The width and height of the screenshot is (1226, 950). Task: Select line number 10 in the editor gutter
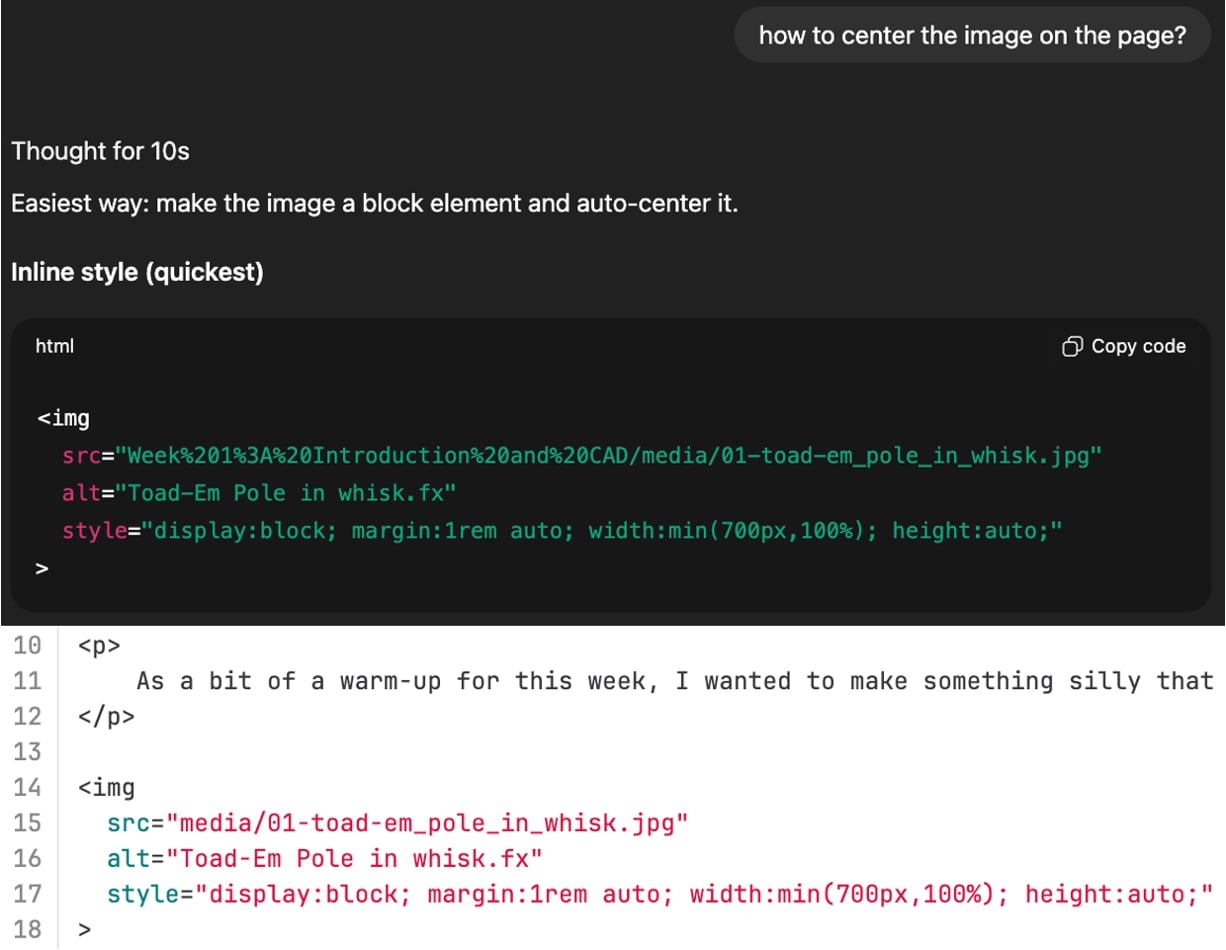tap(27, 645)
